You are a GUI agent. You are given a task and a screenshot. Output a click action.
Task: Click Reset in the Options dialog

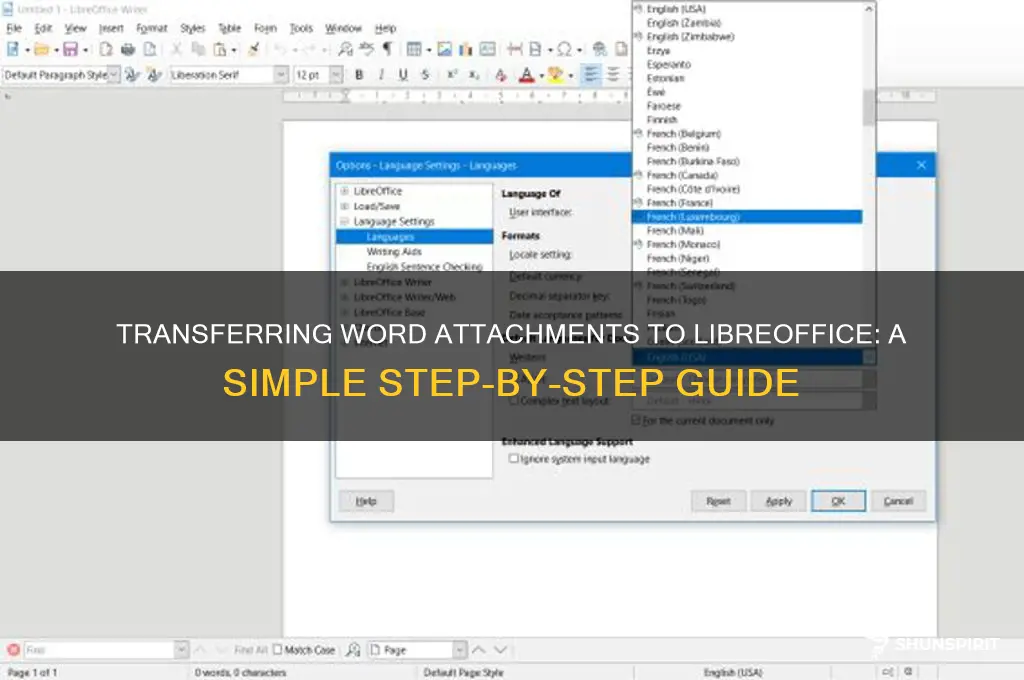click(718, 501)
